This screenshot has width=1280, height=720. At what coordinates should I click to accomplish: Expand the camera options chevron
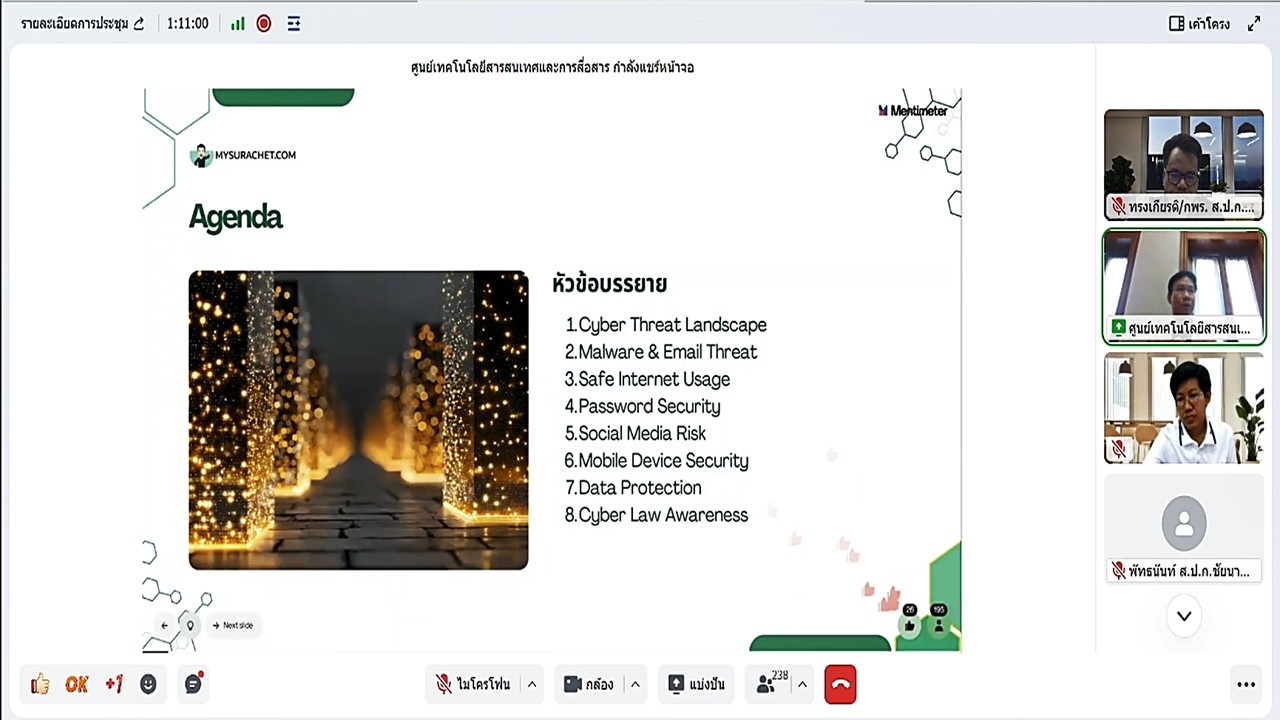point(635,684)
